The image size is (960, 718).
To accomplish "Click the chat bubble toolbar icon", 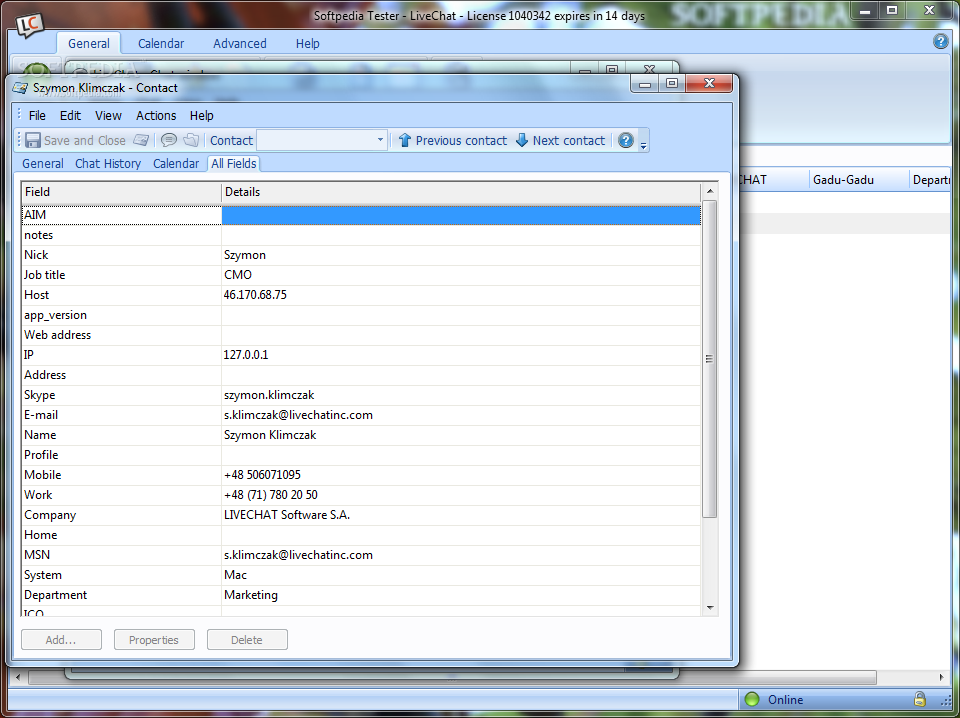I will [x=169, y=140].
